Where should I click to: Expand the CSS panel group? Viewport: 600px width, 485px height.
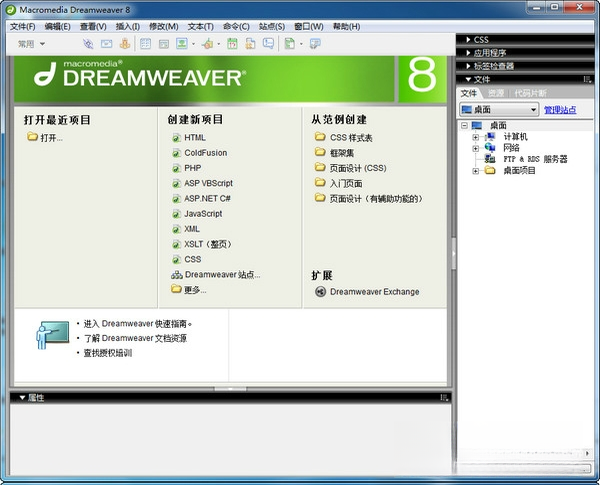[x=468, y=39]
